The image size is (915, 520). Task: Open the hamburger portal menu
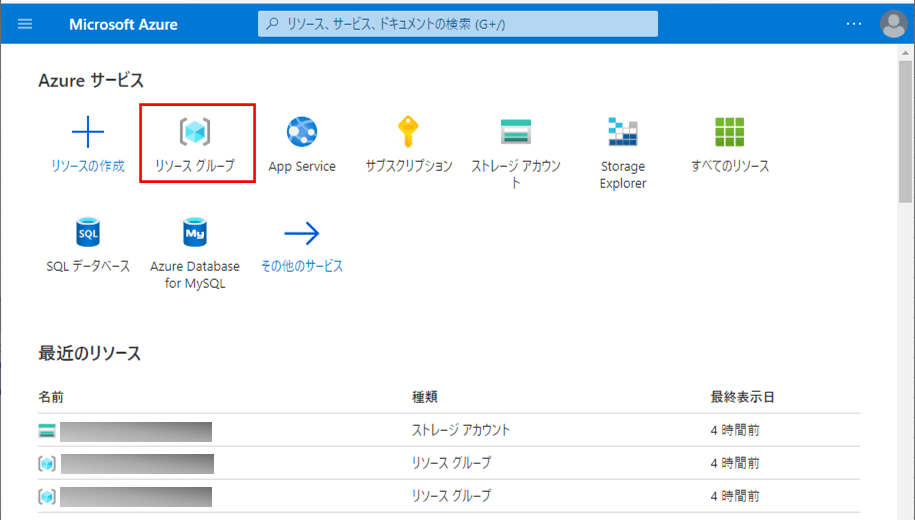pyautogui.click(x=25, y=24)
